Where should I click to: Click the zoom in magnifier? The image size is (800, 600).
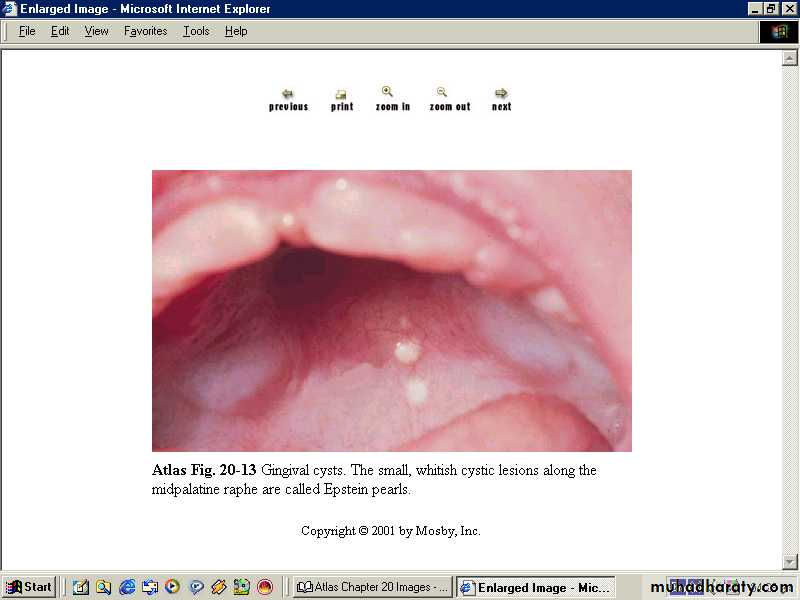pos(392,98)
